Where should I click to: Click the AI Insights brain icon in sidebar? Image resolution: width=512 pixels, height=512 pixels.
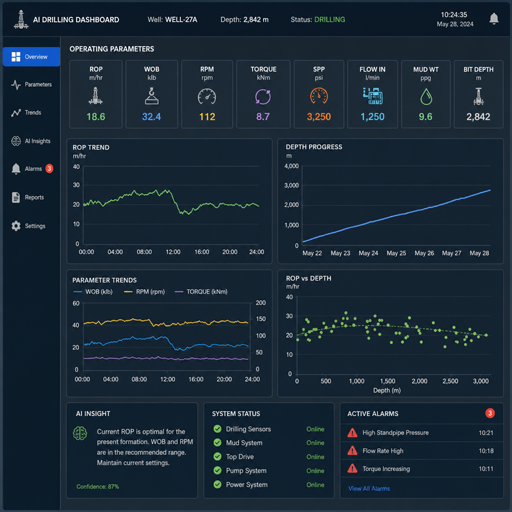point(16,141)
